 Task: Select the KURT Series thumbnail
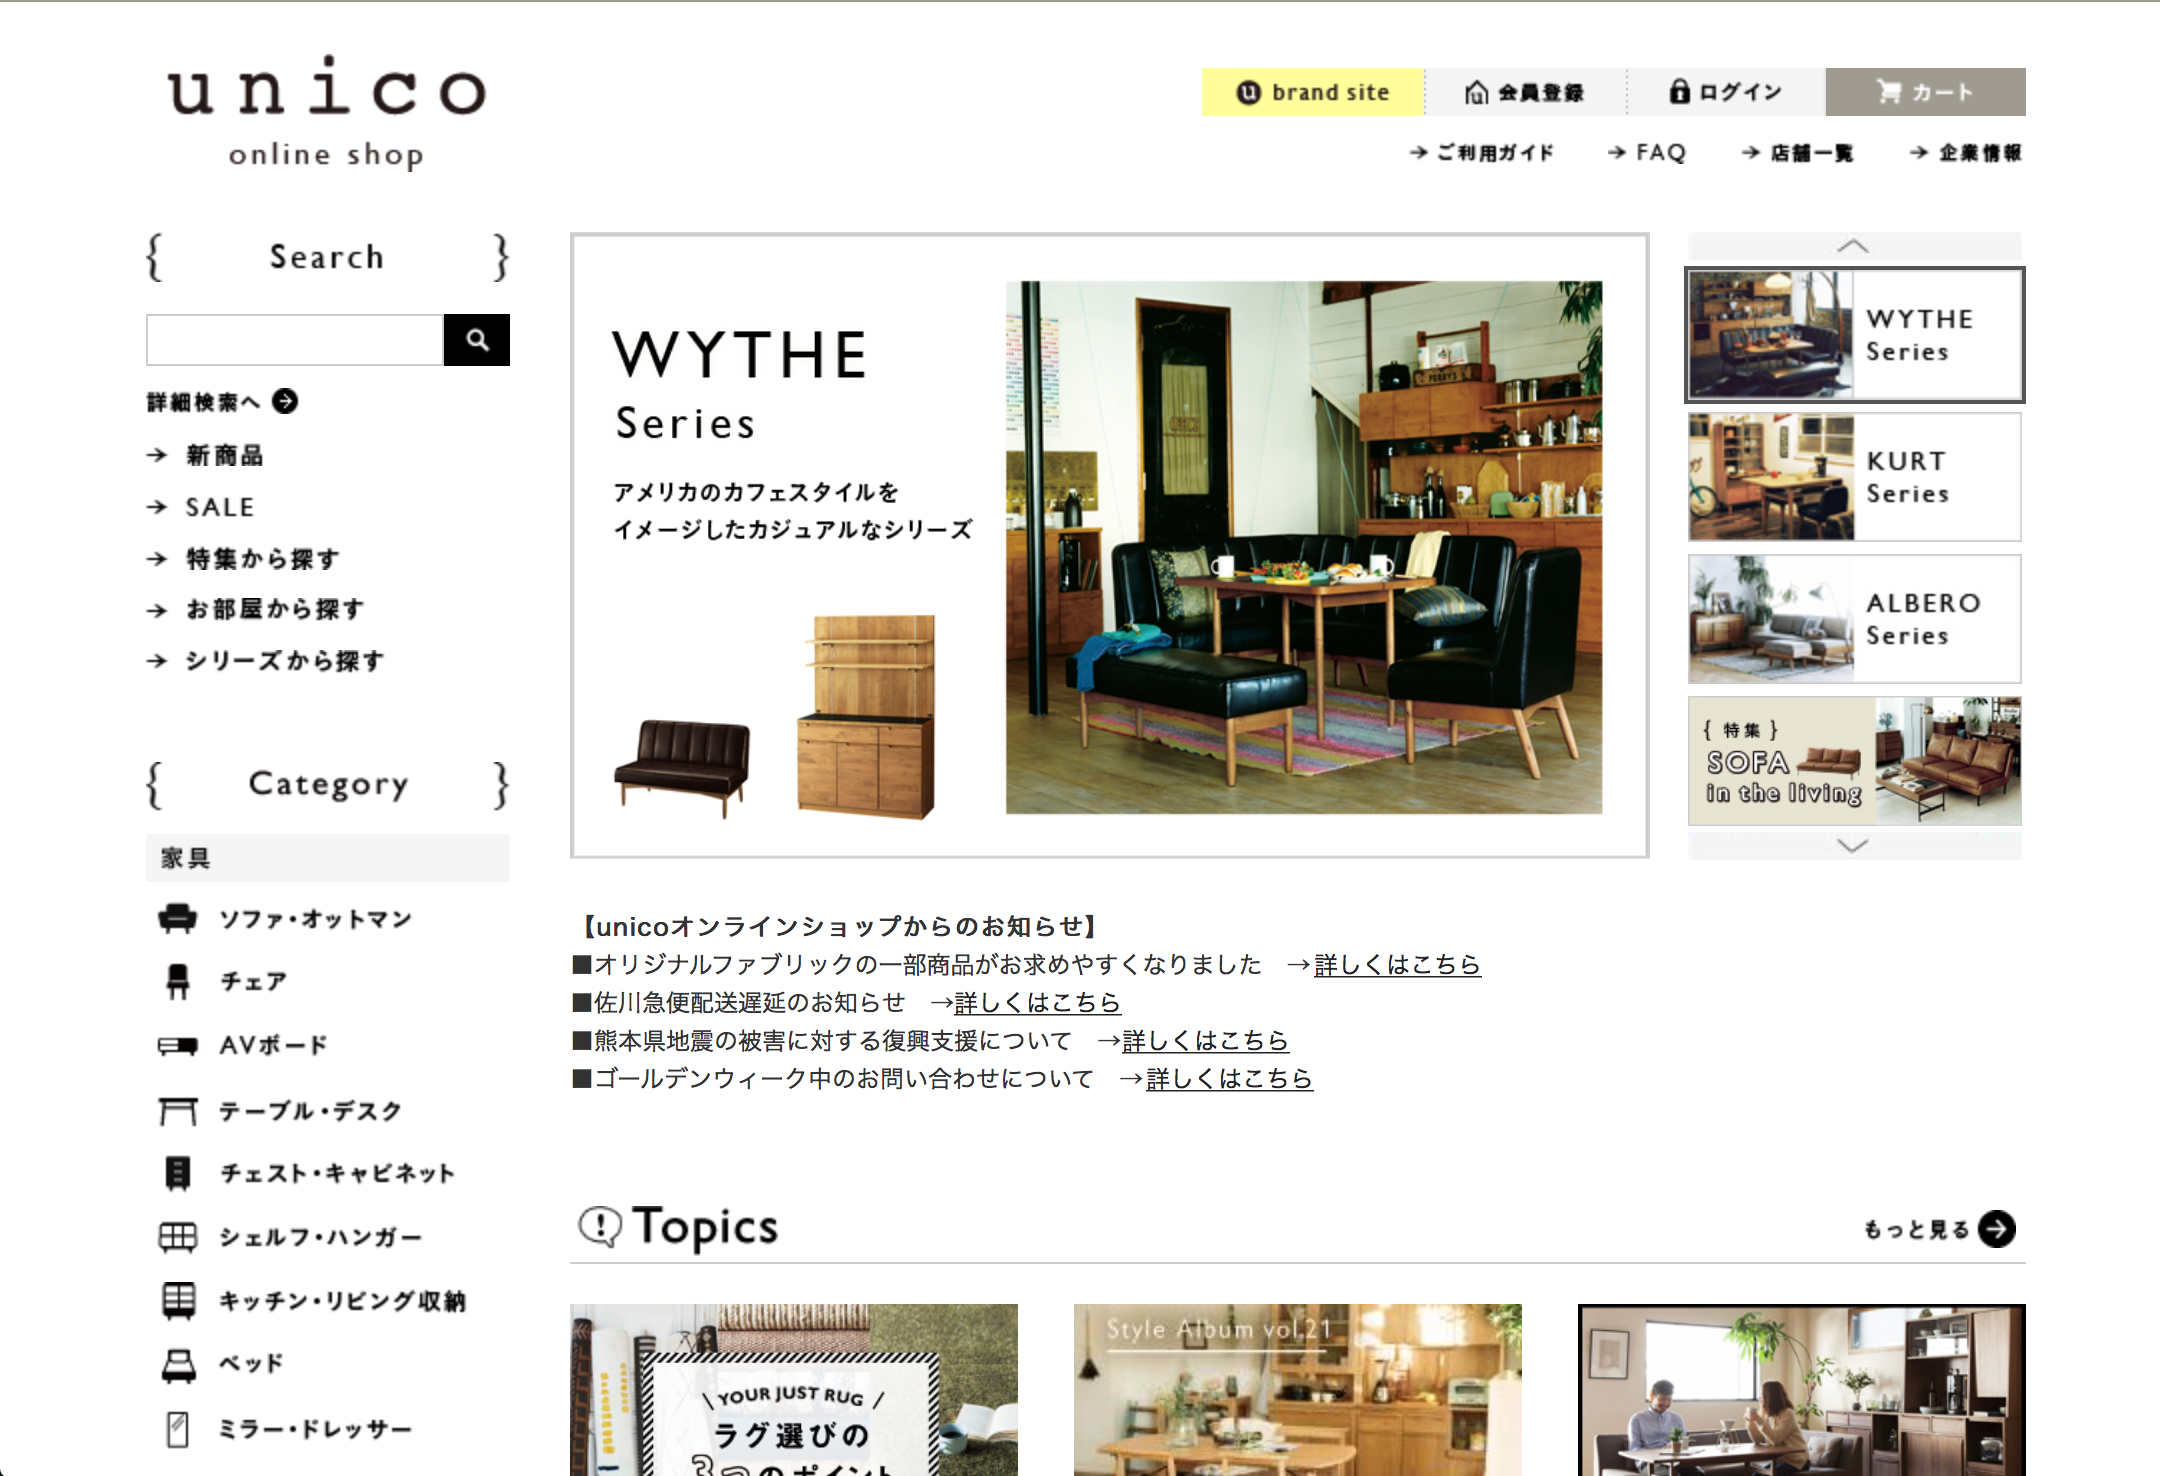(x=1855, y=477)
